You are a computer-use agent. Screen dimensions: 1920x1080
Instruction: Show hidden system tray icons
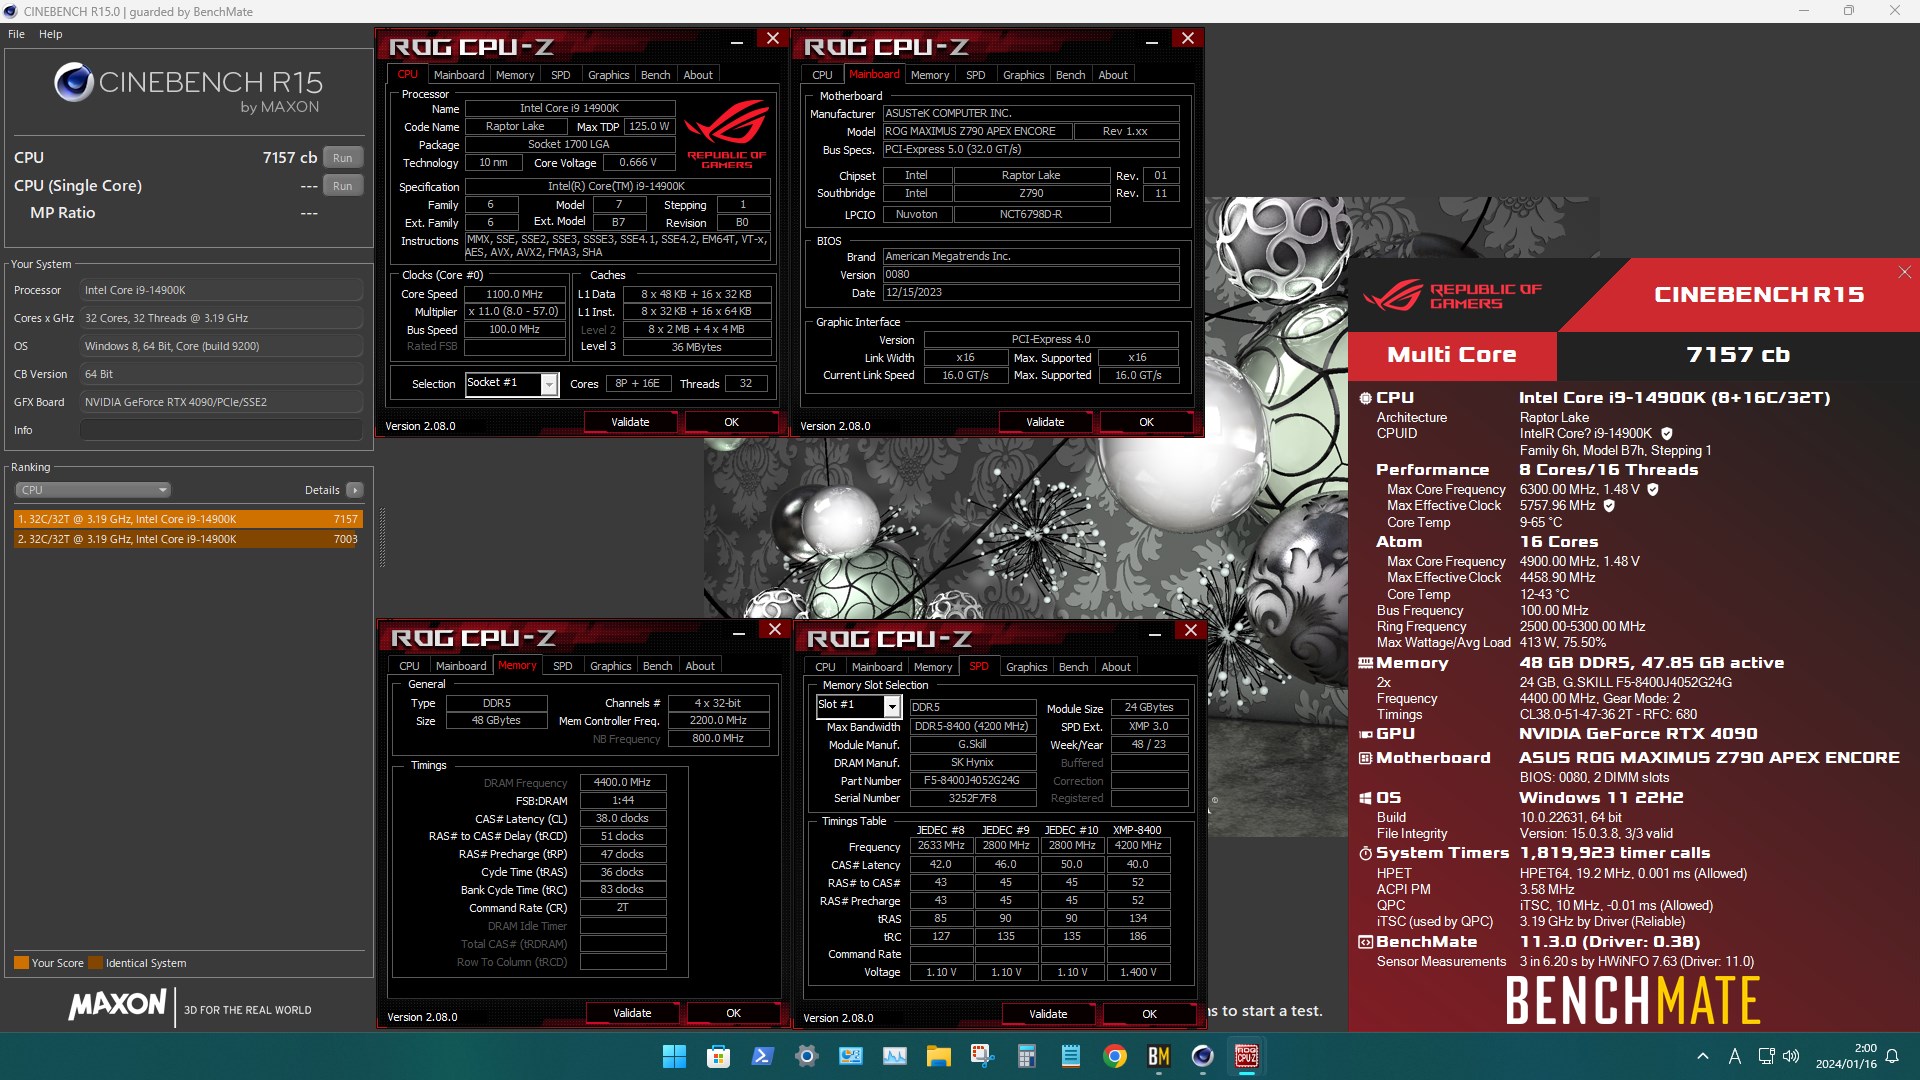coord(1702,1056)
